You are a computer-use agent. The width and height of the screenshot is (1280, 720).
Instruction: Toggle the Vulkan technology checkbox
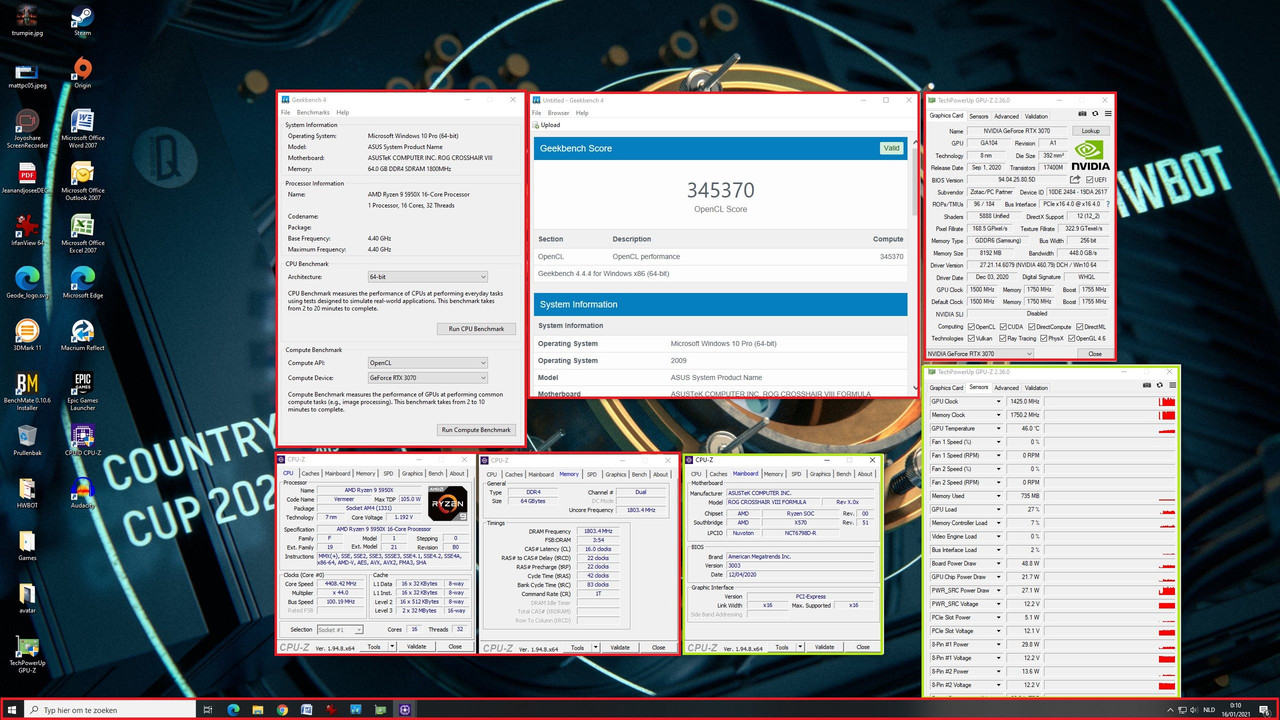(x=971, y=338)
